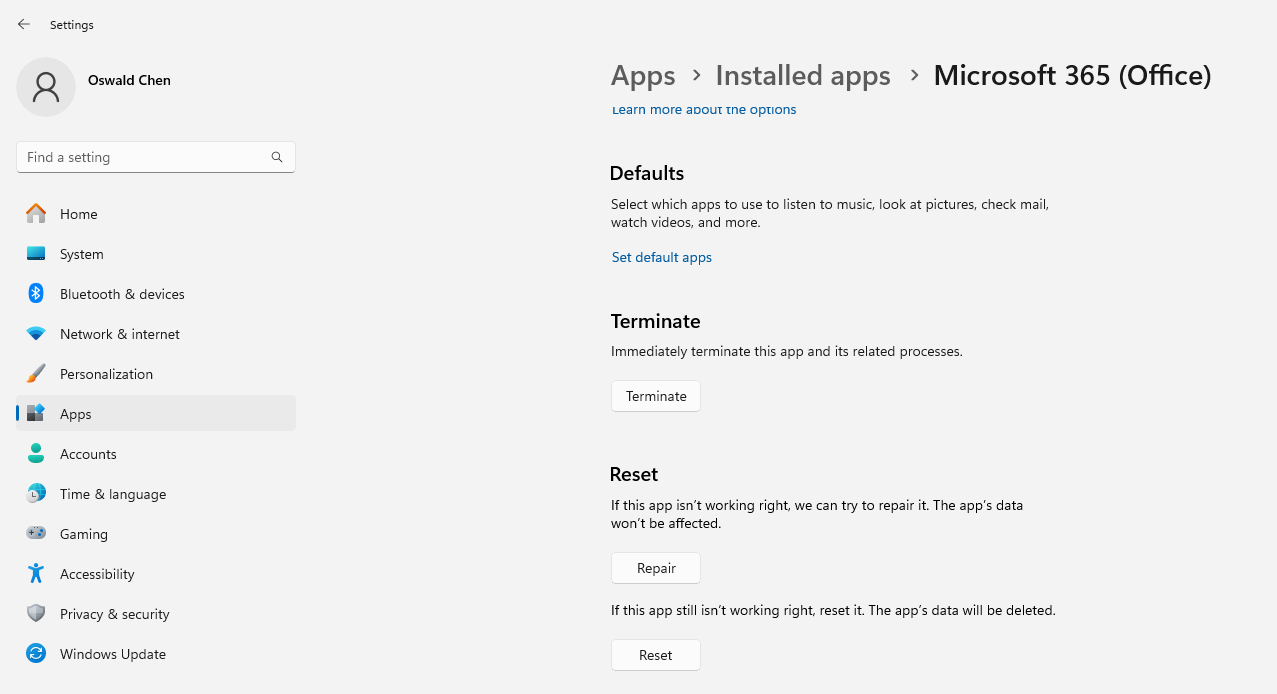Select the Network & internet wifi icon
The width and height of the screenshot is (1277, 694).
[x=36, y=334]
